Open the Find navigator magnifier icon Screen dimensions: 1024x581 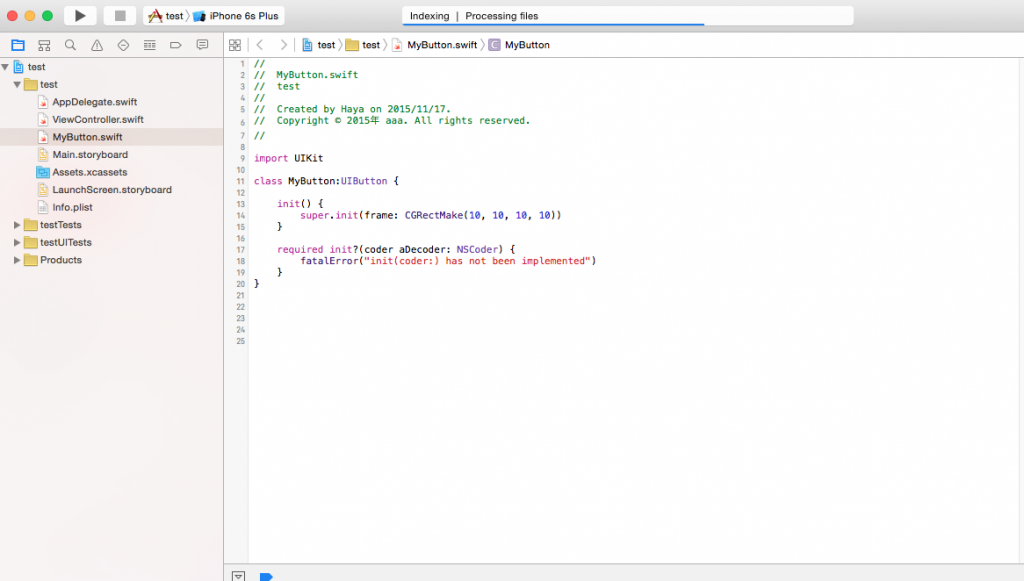(70, 45)
